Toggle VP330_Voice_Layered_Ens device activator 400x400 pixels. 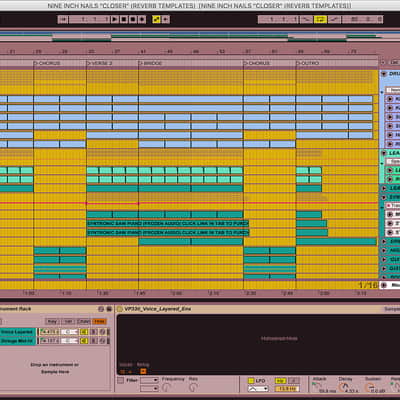pos(120,309)
